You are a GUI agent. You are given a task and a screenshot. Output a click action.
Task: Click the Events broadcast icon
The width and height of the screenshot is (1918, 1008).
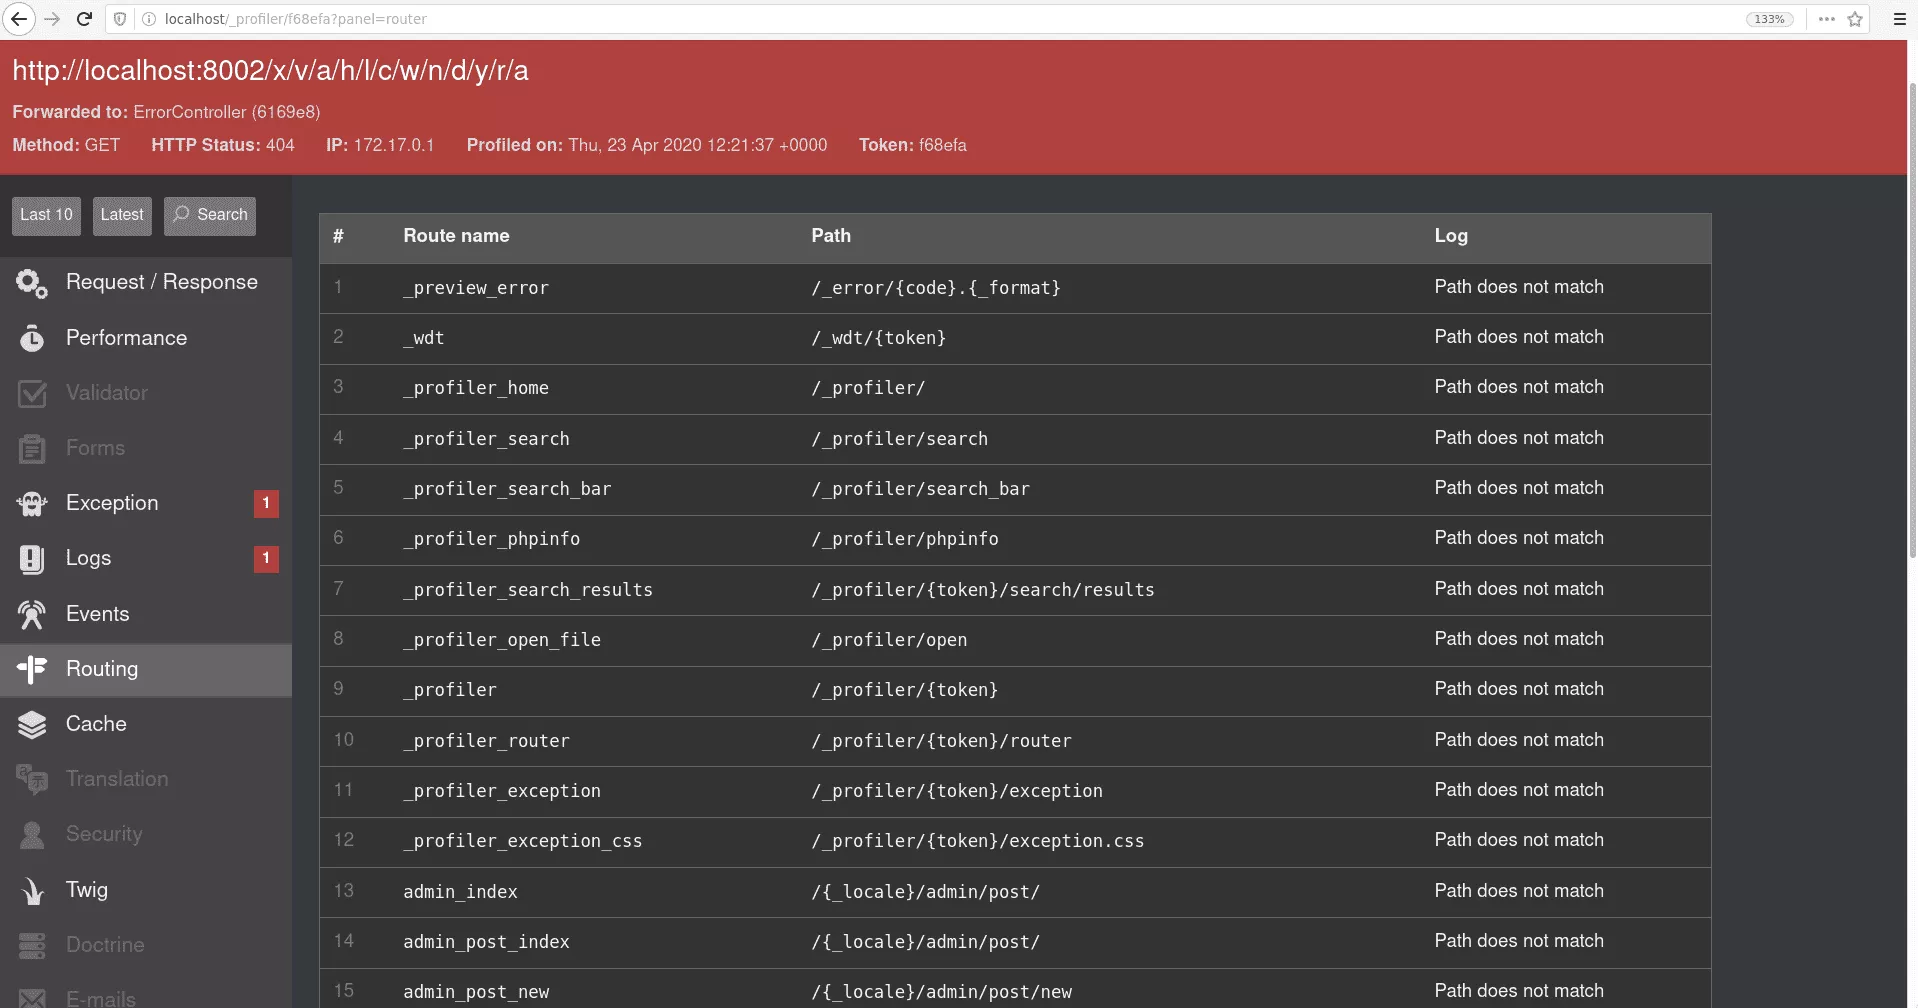pos(32,615)
